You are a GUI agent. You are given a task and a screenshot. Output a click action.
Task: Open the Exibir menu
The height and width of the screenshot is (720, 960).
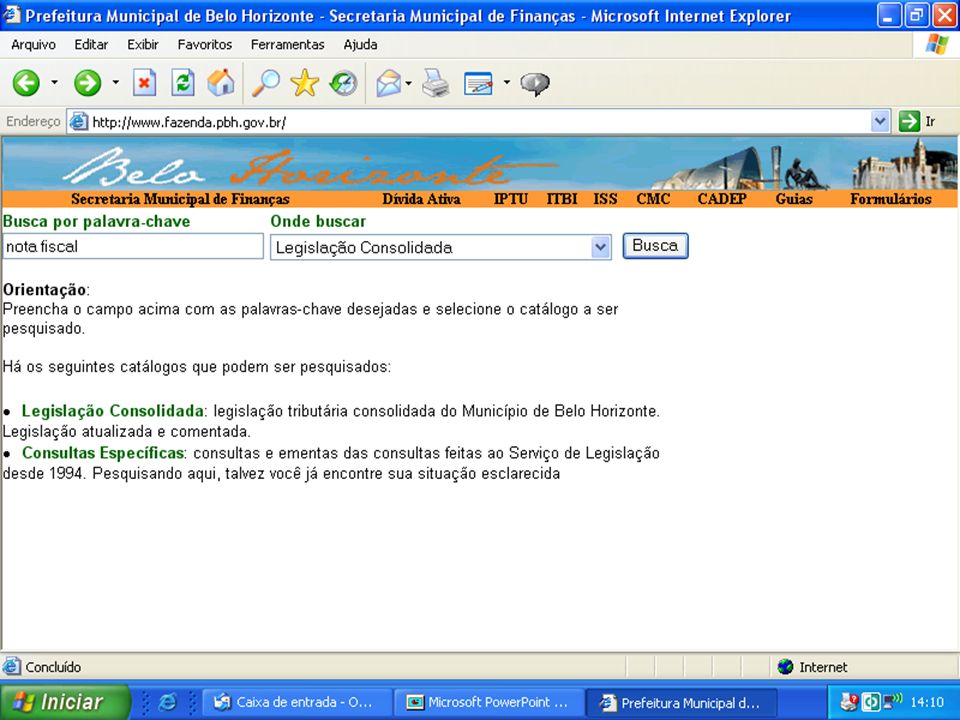(x=143, y=45)
